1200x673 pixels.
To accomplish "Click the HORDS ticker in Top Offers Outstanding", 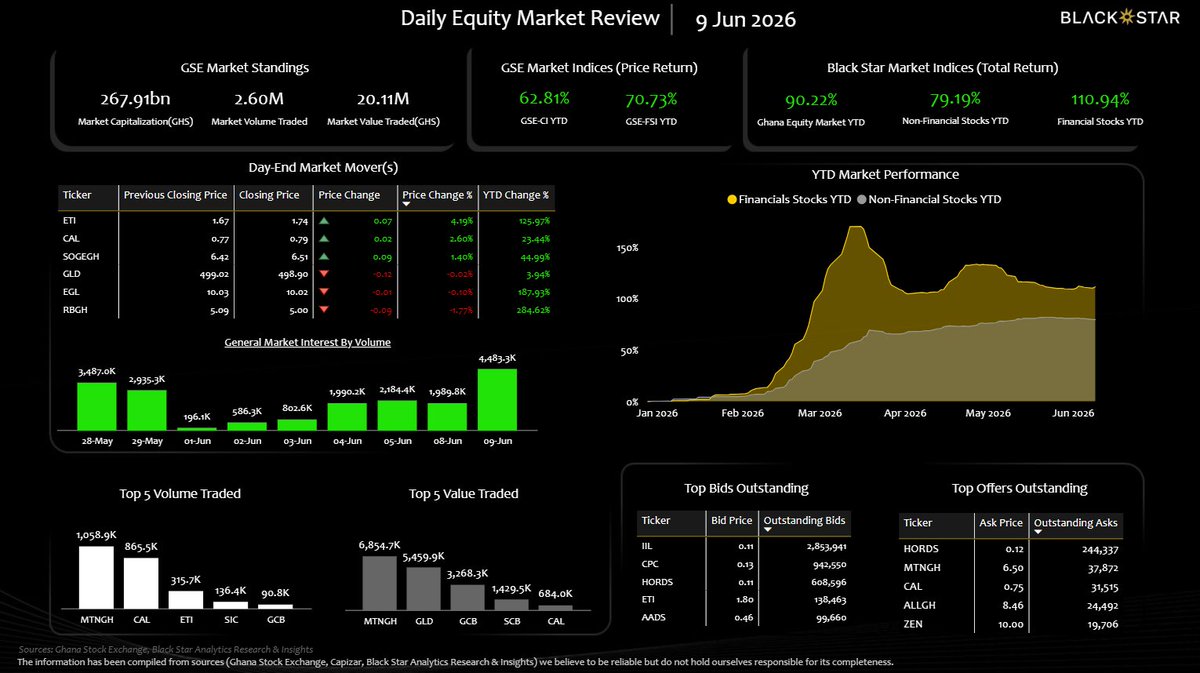I will (x=921, y=549).
